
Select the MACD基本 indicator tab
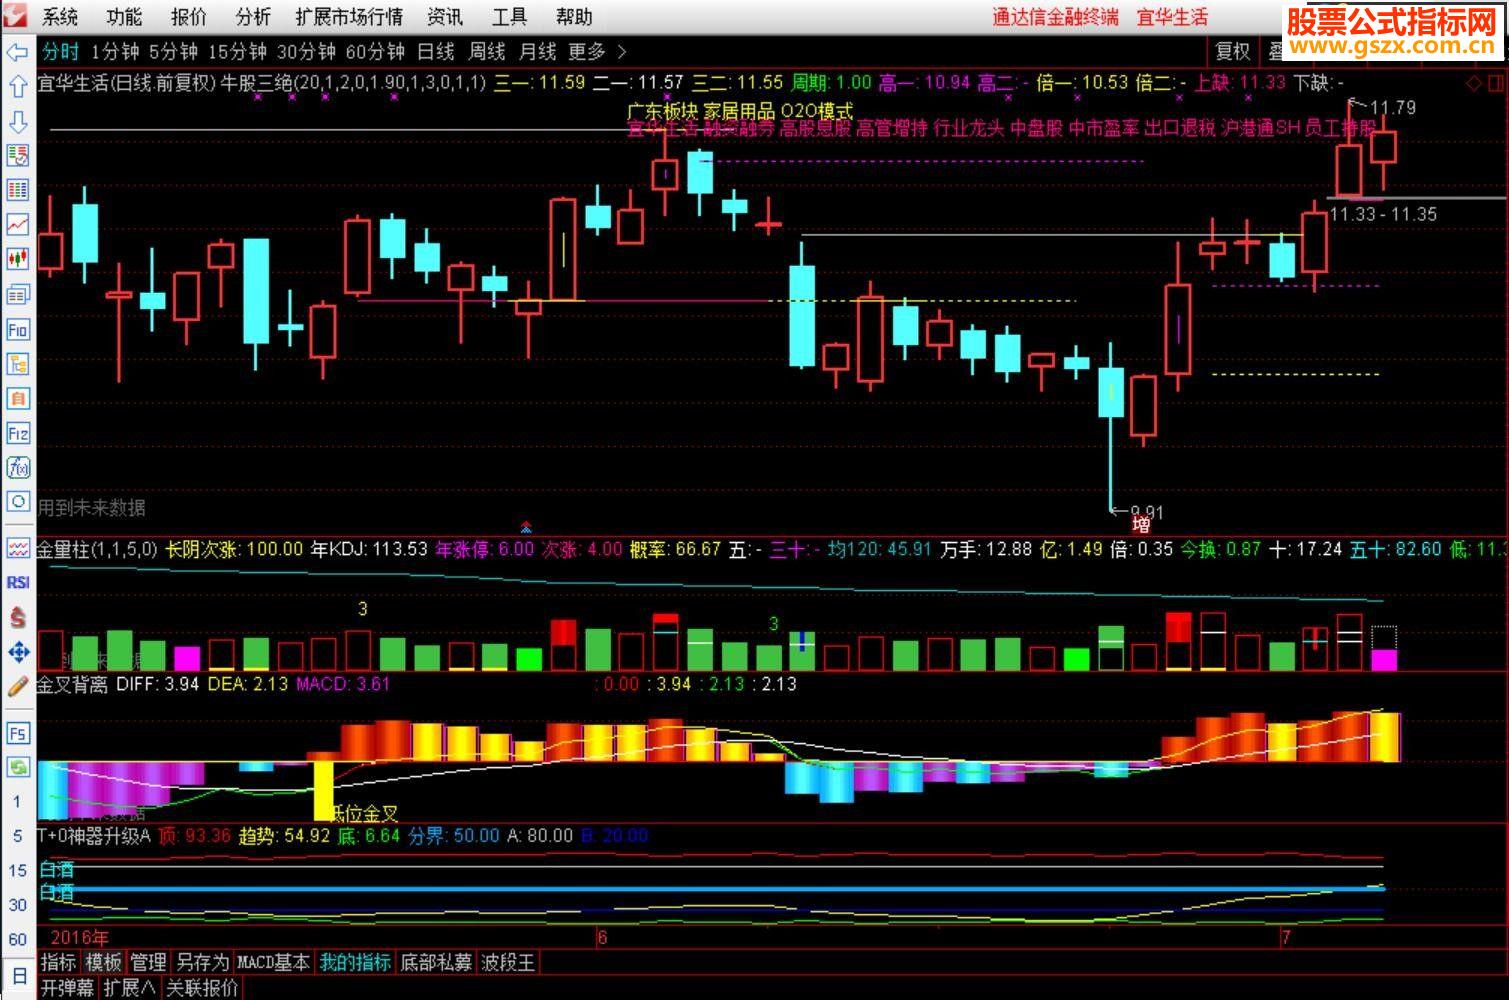click(x=273, y=963)
